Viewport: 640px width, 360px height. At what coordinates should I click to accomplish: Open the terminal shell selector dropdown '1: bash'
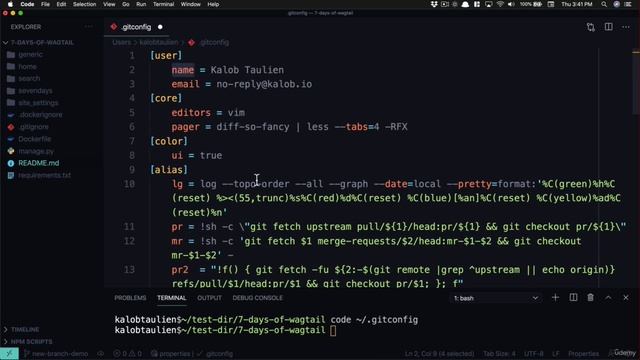coord(496,298)
